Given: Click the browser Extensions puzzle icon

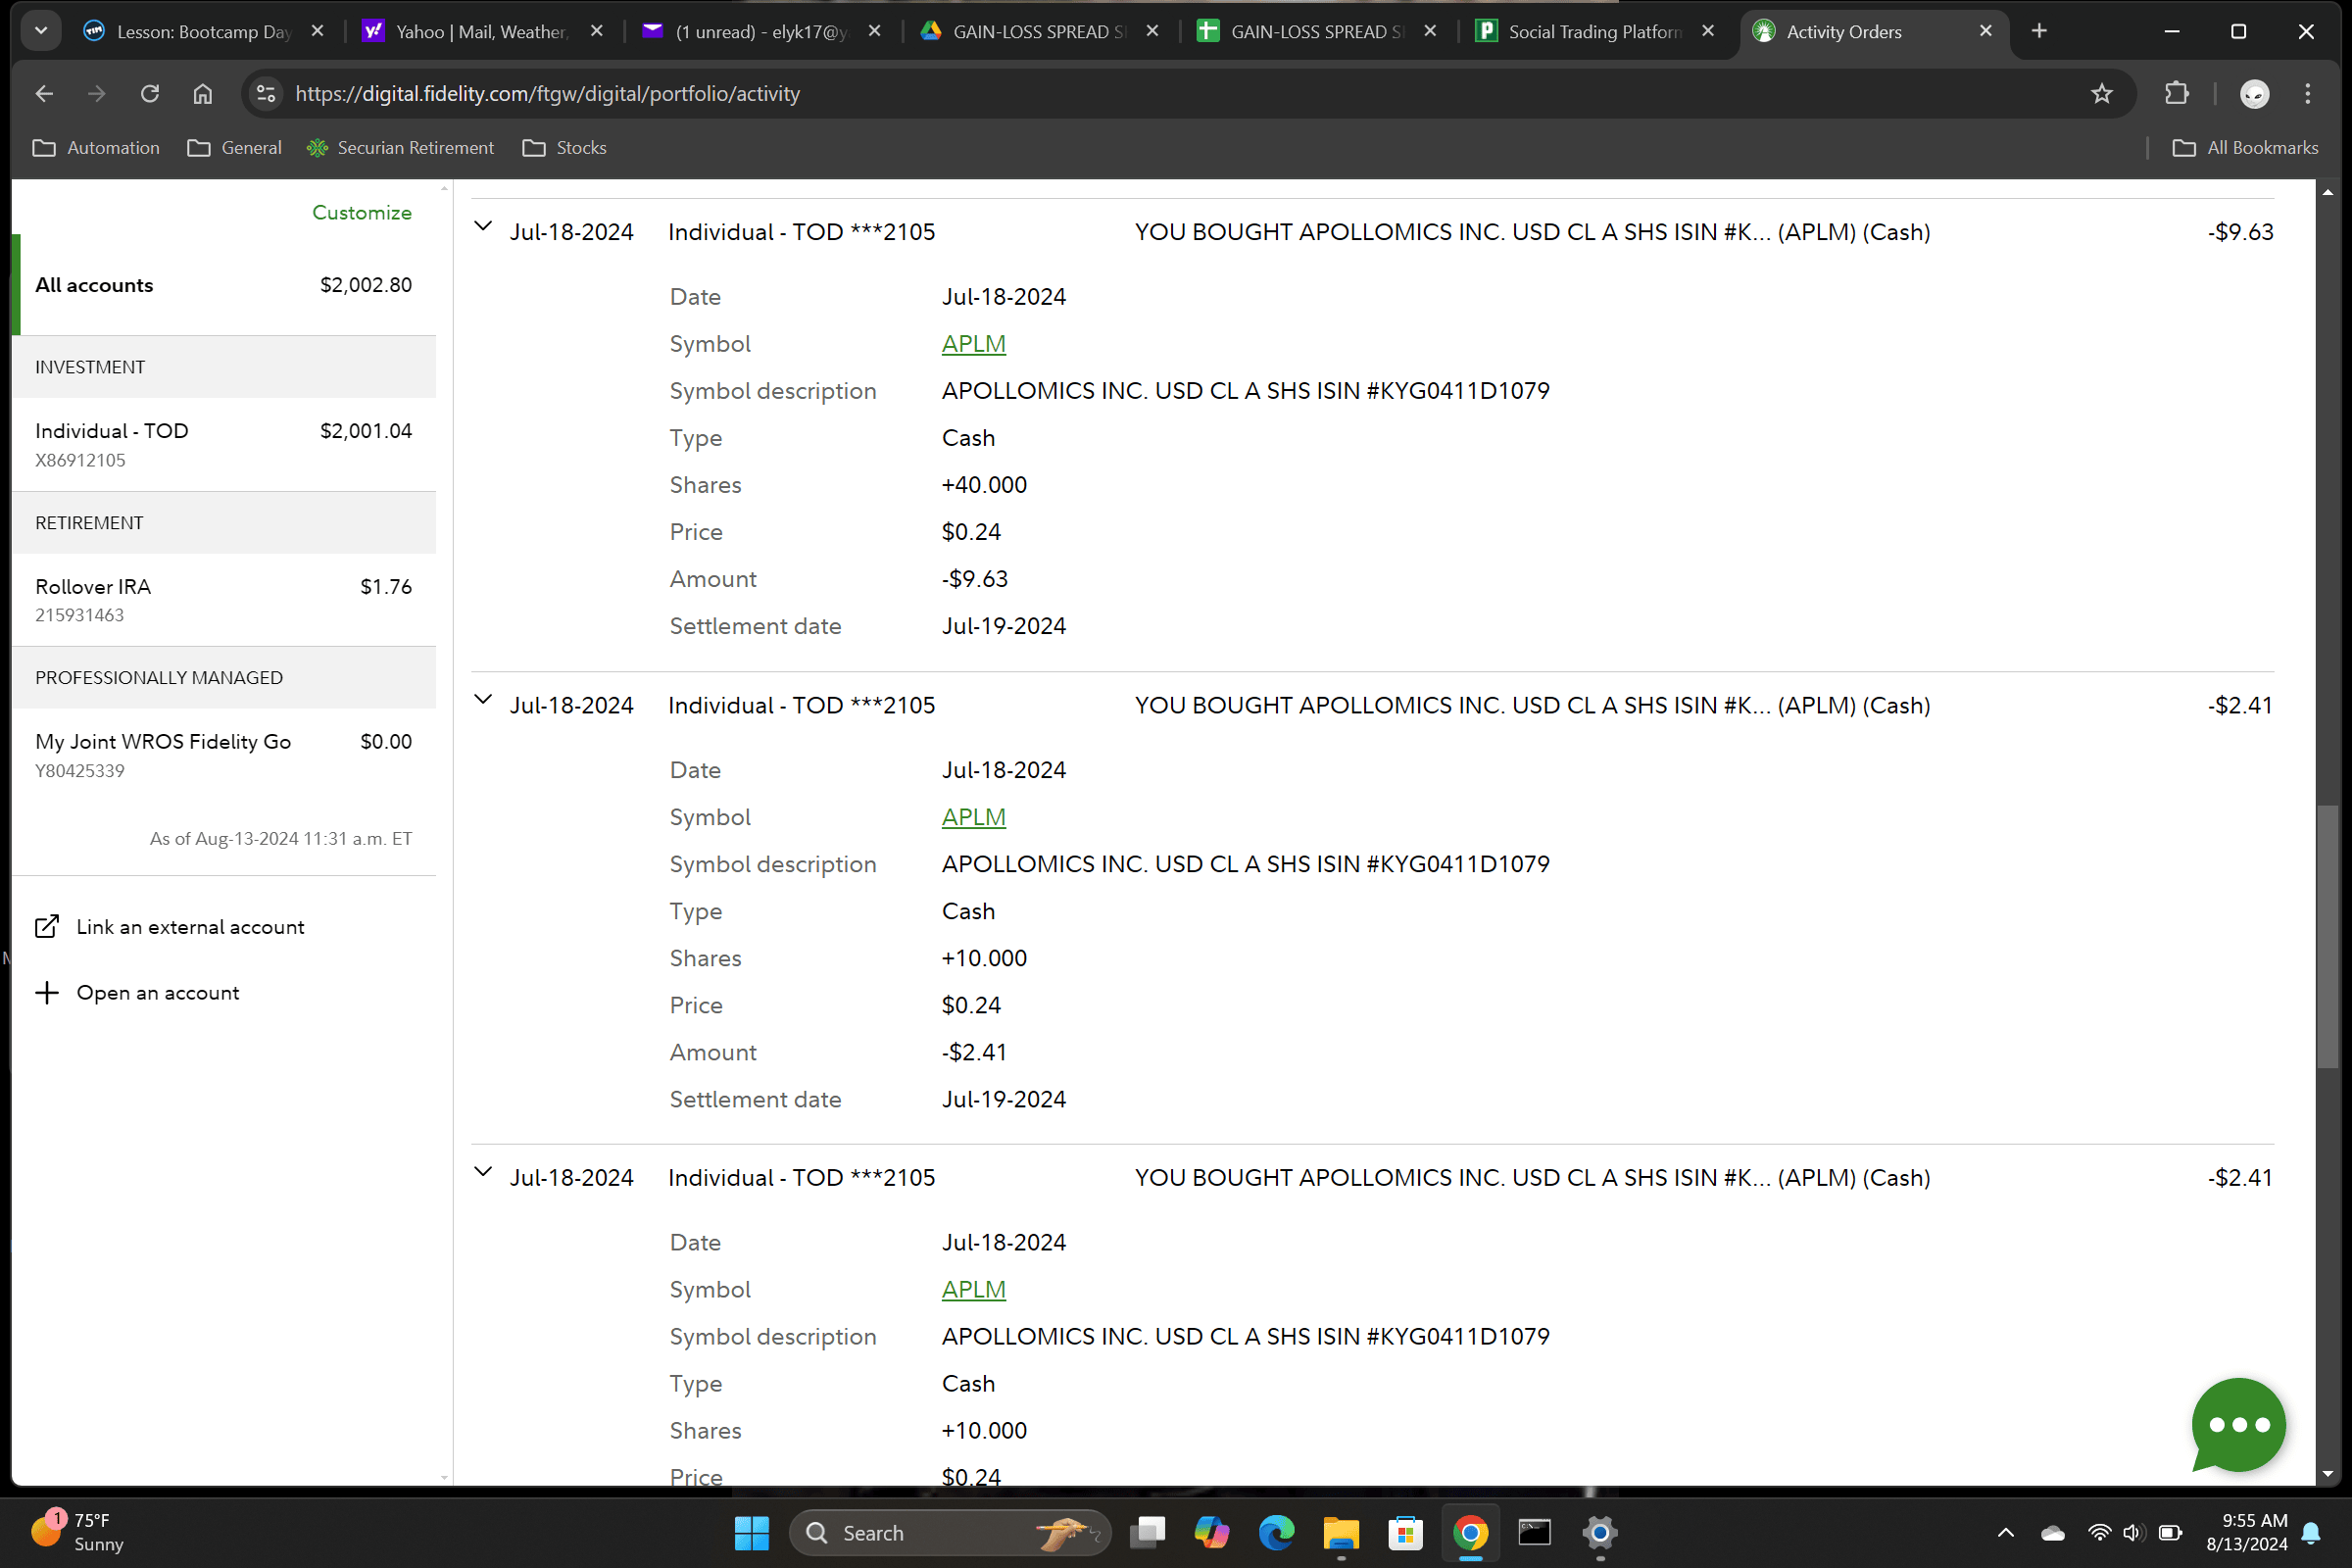Looking at the screenshot, I should coord(2176,94).
